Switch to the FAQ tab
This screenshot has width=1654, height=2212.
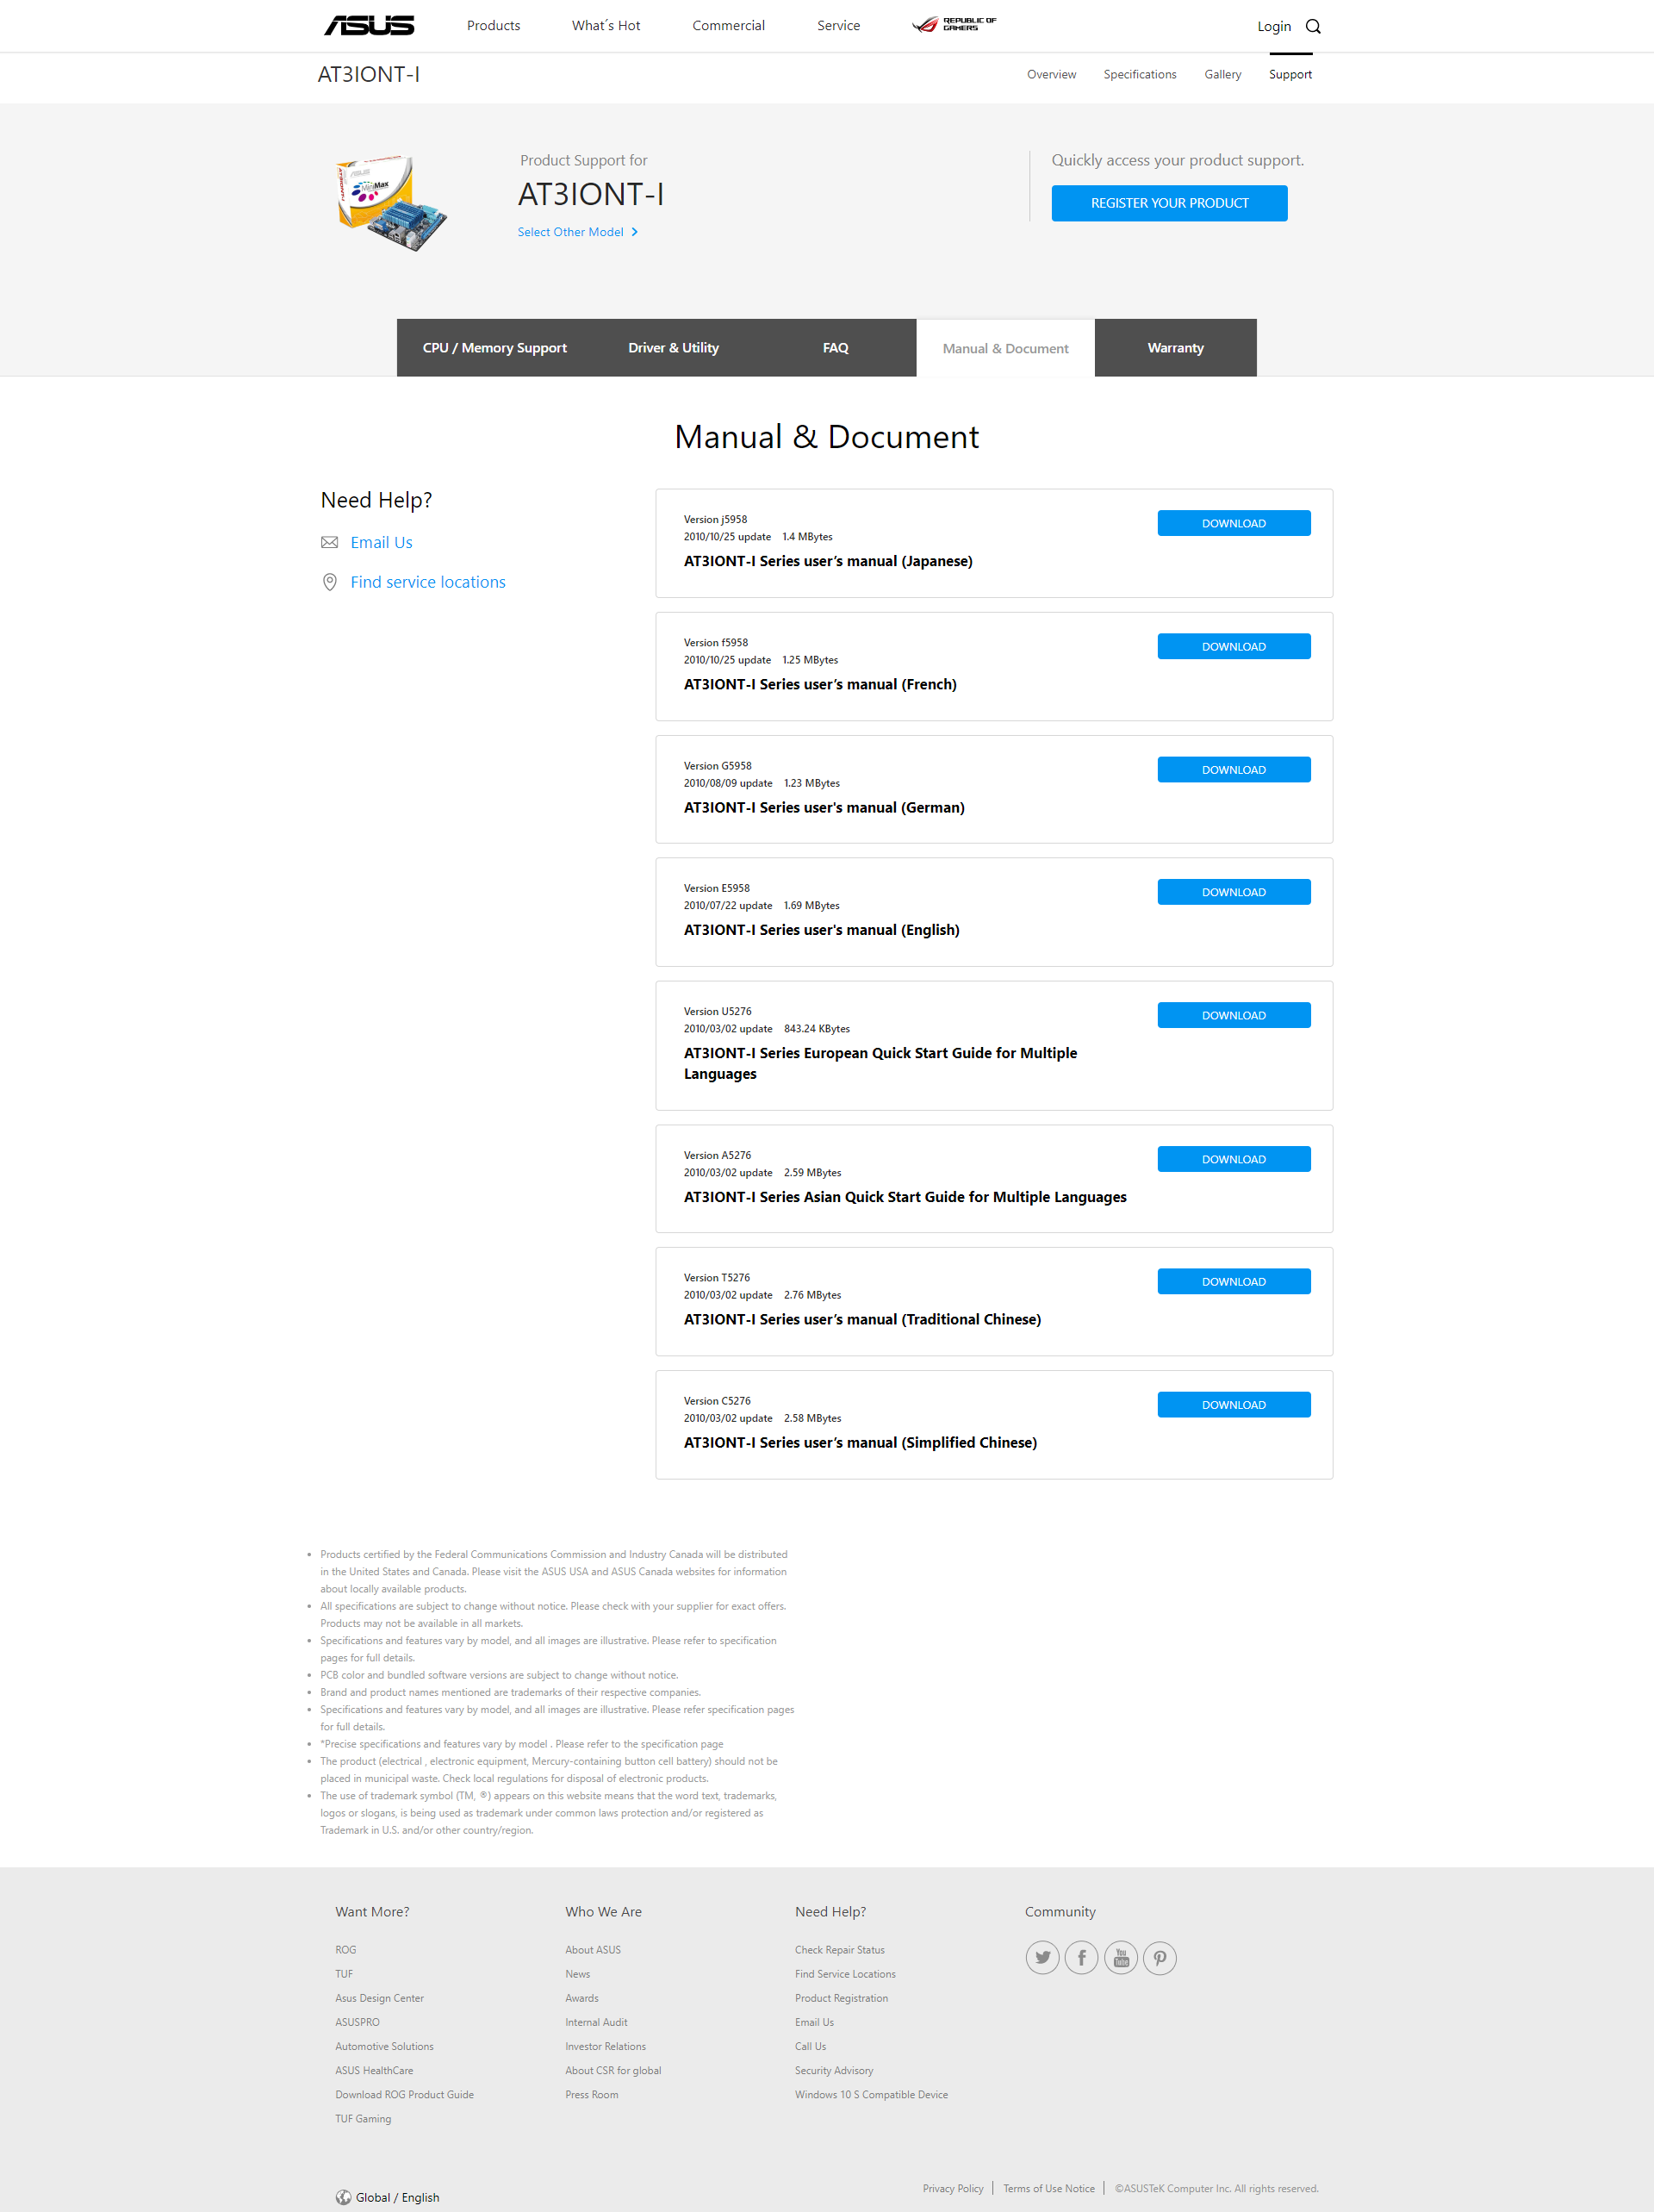click(x=835, y=348)
